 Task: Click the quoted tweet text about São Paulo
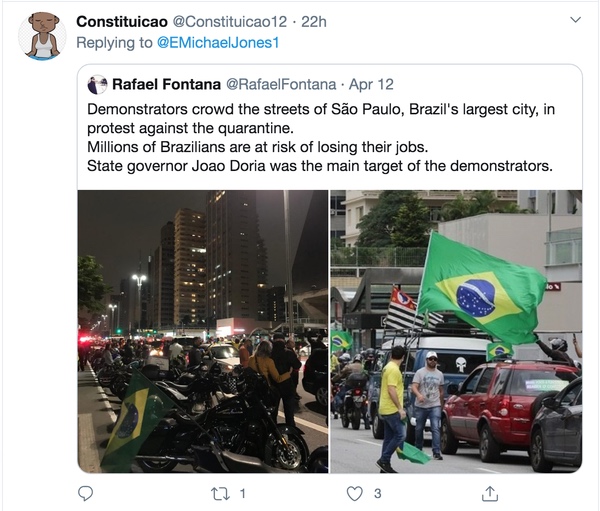321,137
